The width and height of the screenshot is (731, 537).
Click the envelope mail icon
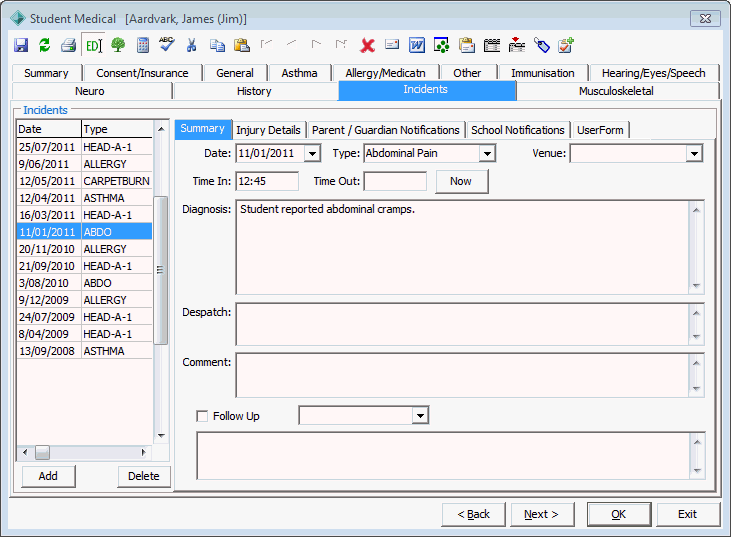click(x=392, y=44)
